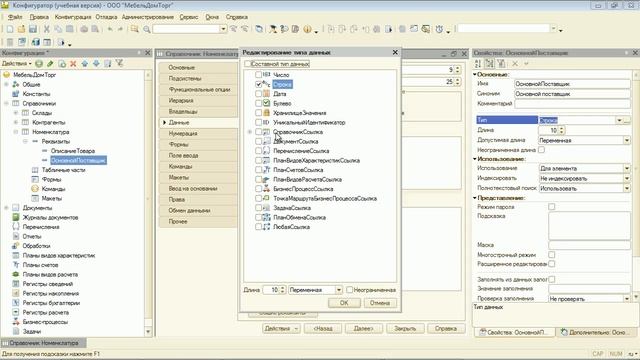The image size is (640, 360).
Task: Toggle the Режим пароля checkbox
Action: [551, 207]
